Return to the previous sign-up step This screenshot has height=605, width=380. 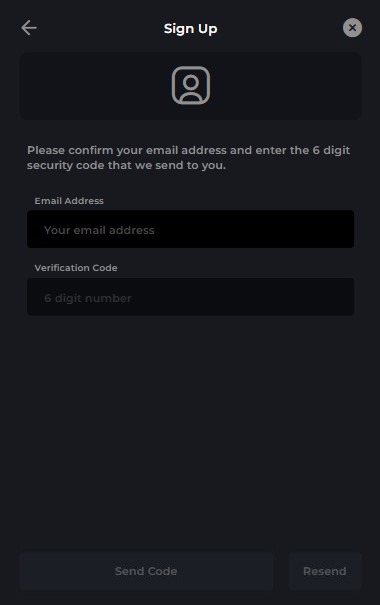(x=29, y=28)
